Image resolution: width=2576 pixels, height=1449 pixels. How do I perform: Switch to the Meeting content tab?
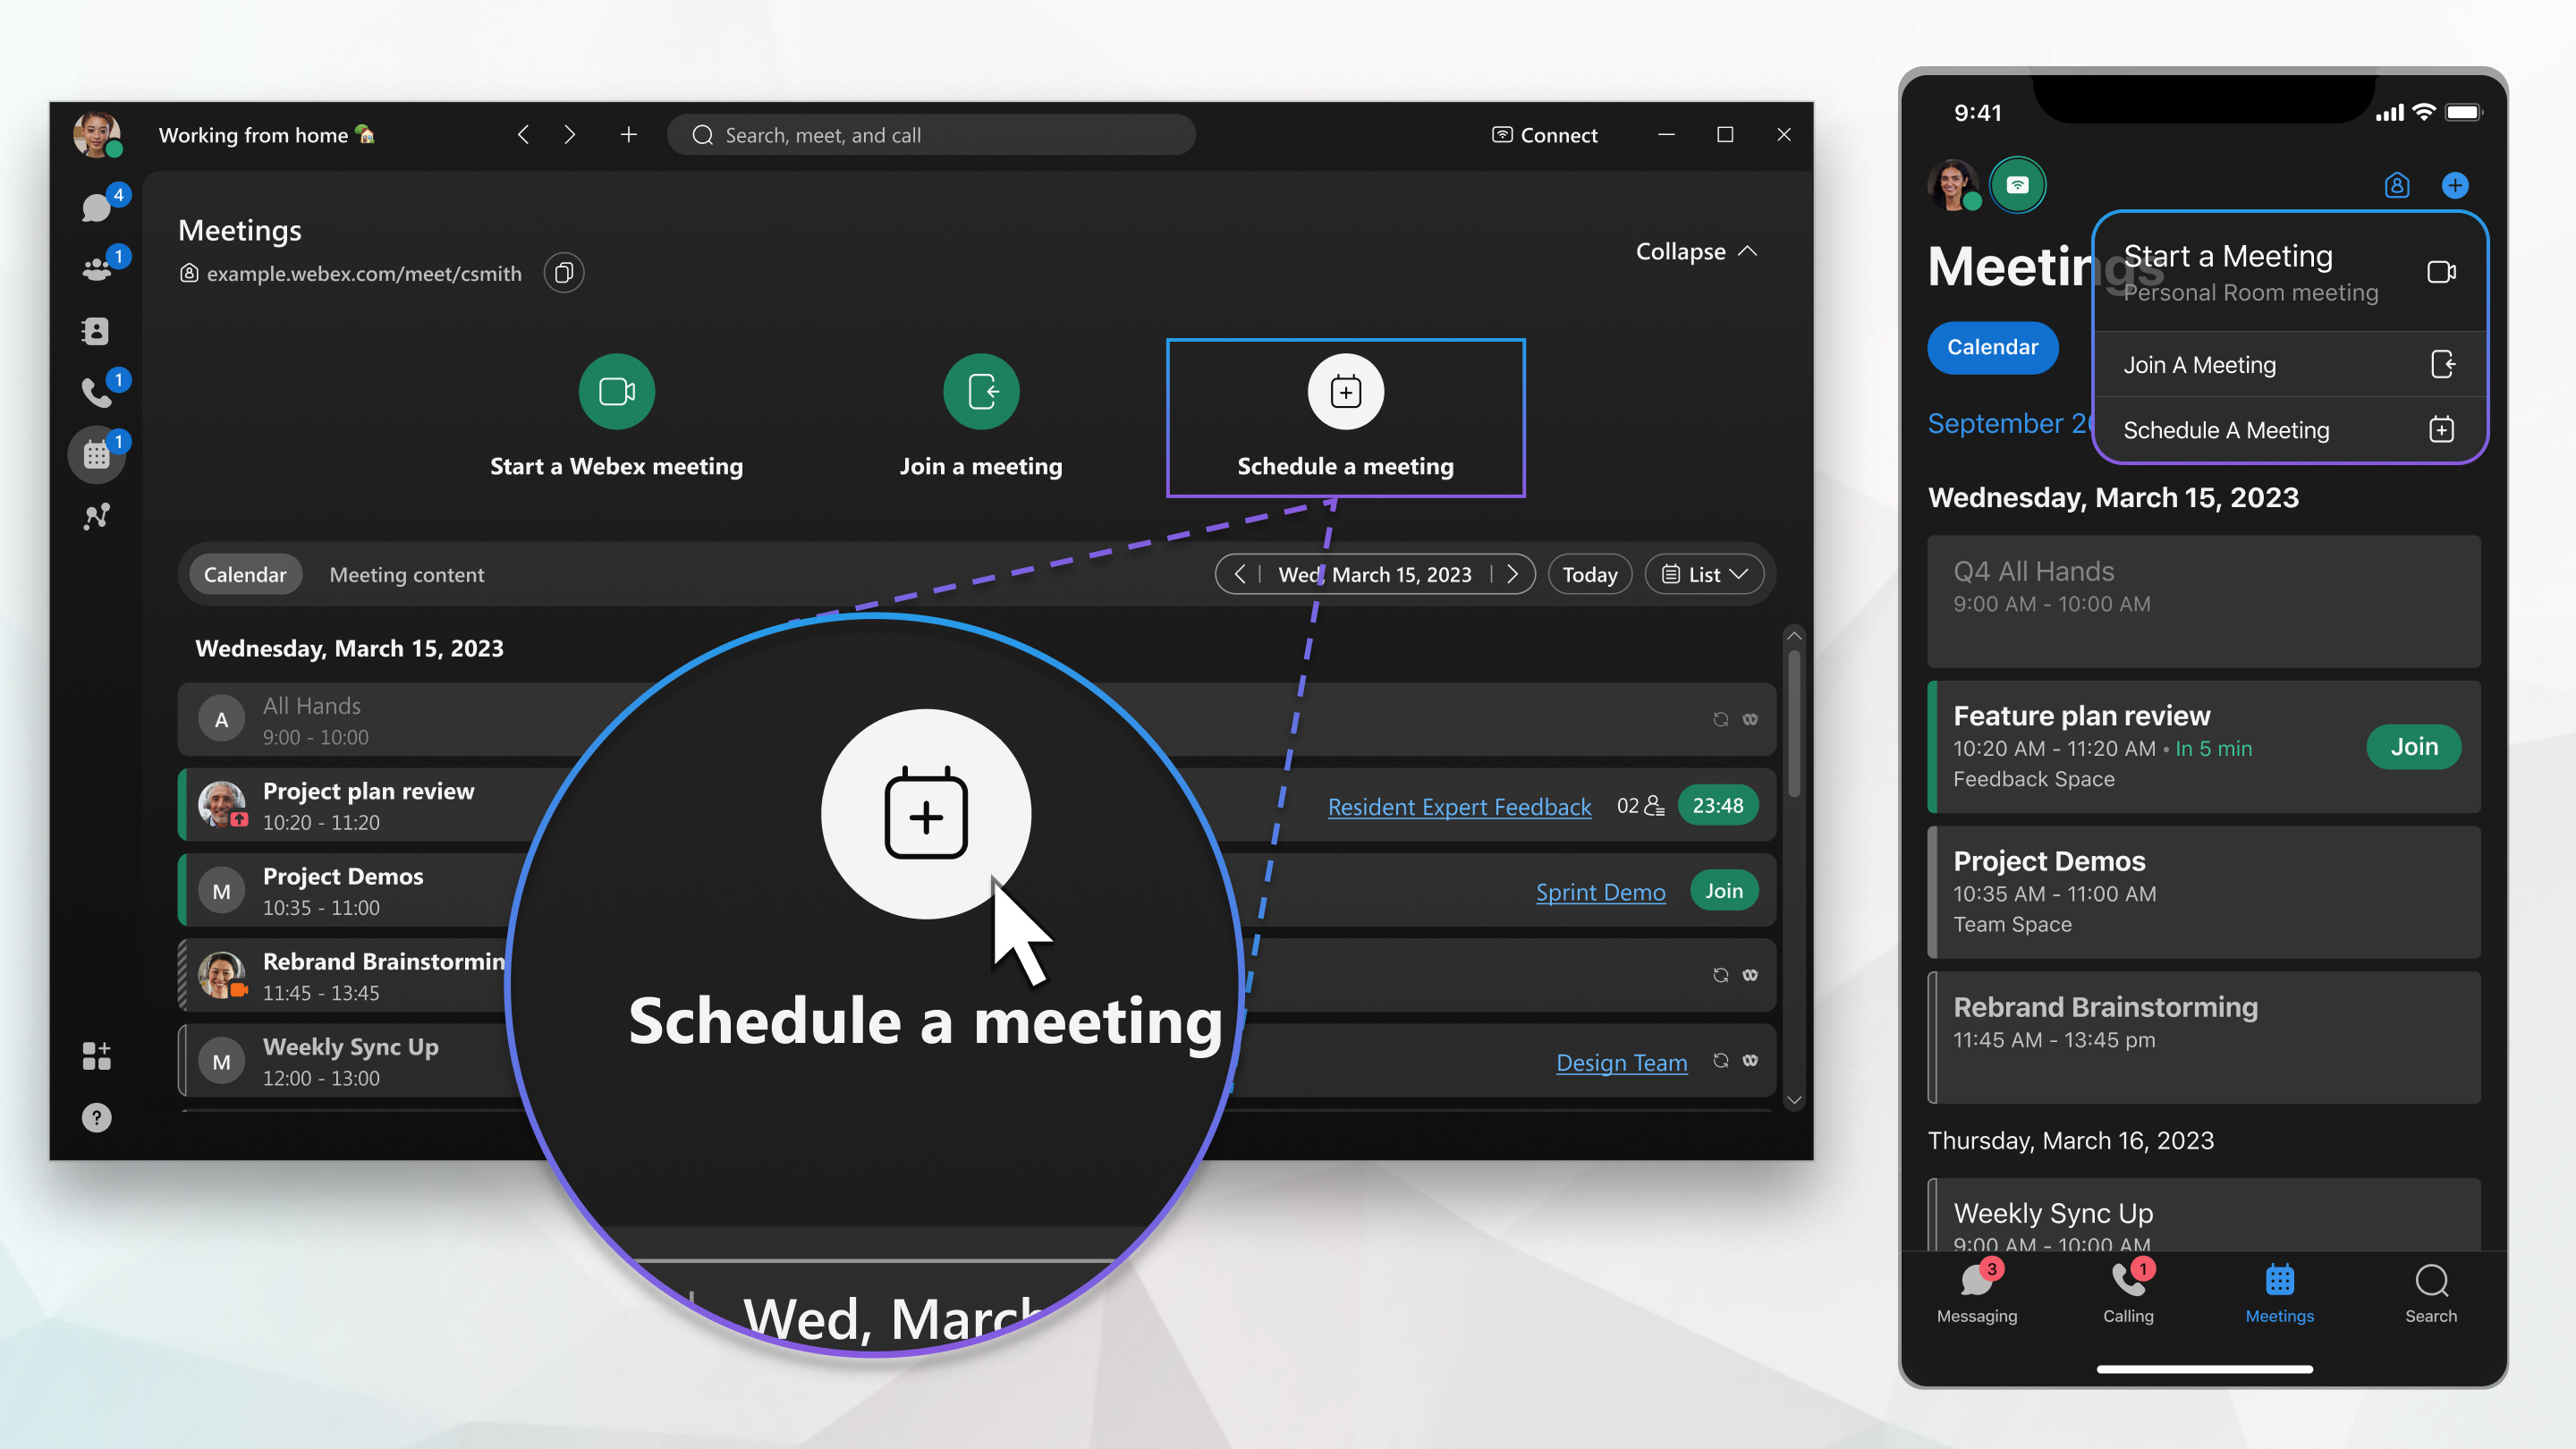407,573
